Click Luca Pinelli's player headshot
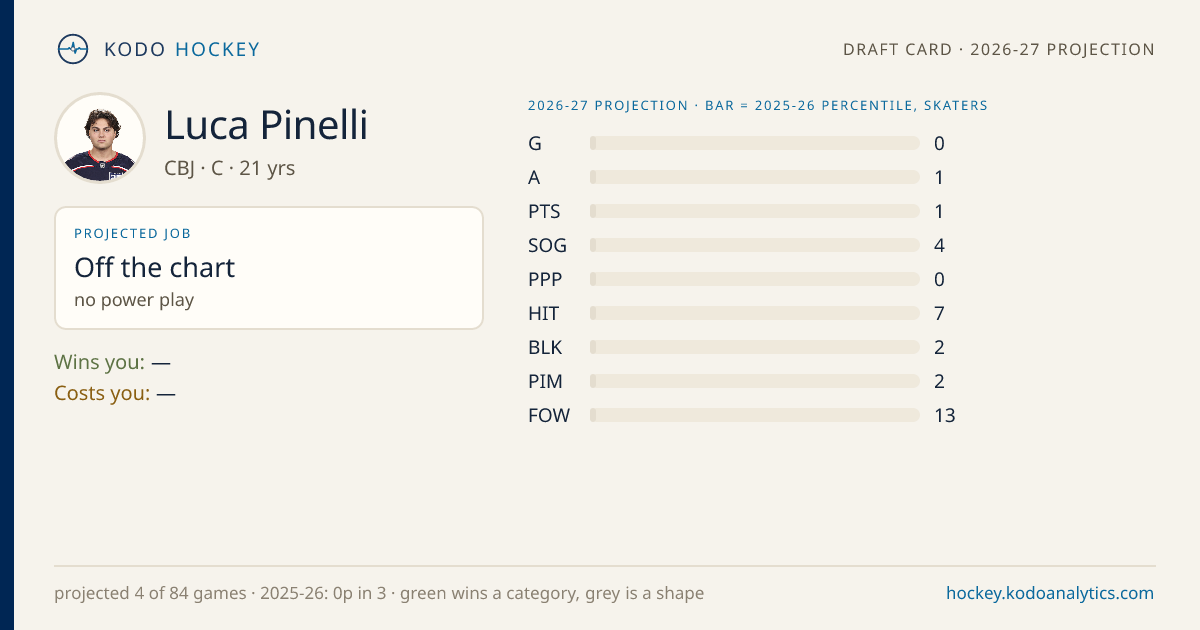1200x630 pixels. point(100,138)
